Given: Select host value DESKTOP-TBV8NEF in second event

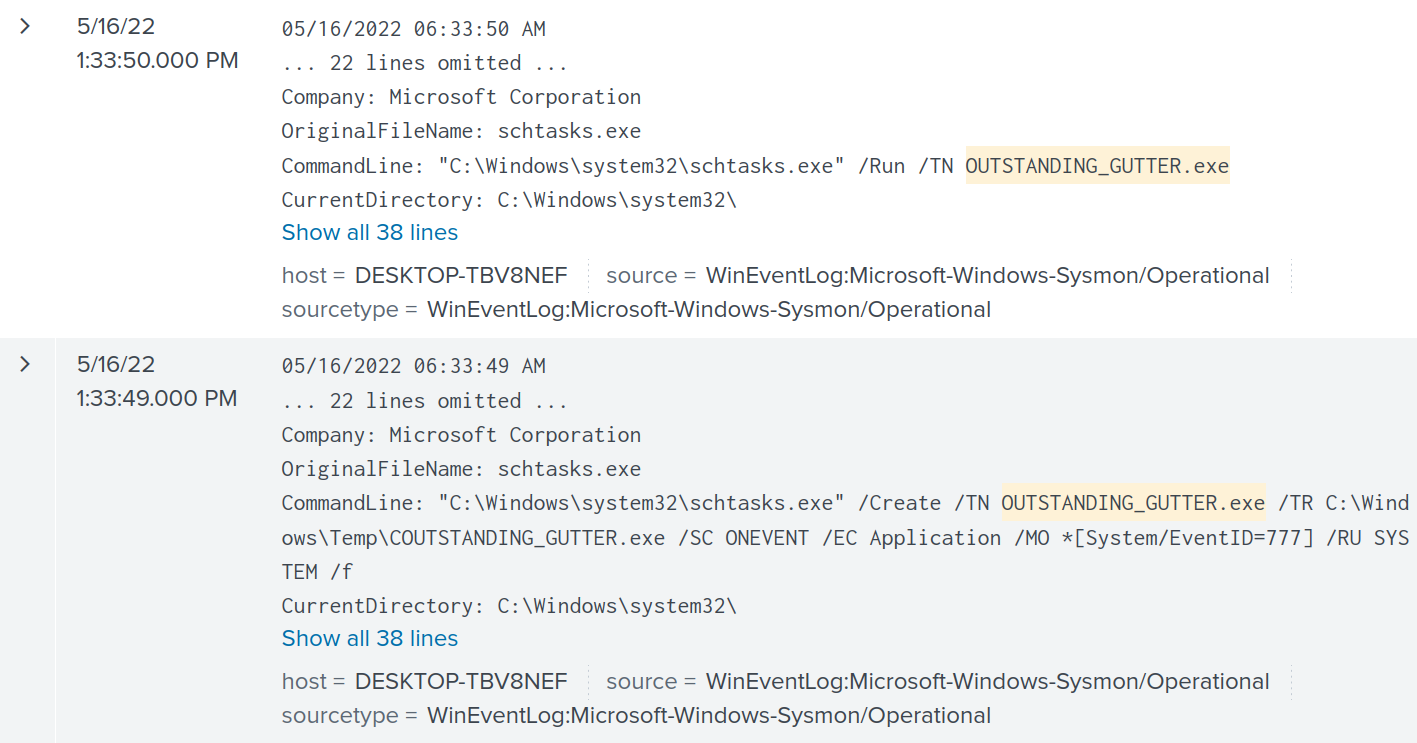Looking at the screenshot, I should coord(461,681).
